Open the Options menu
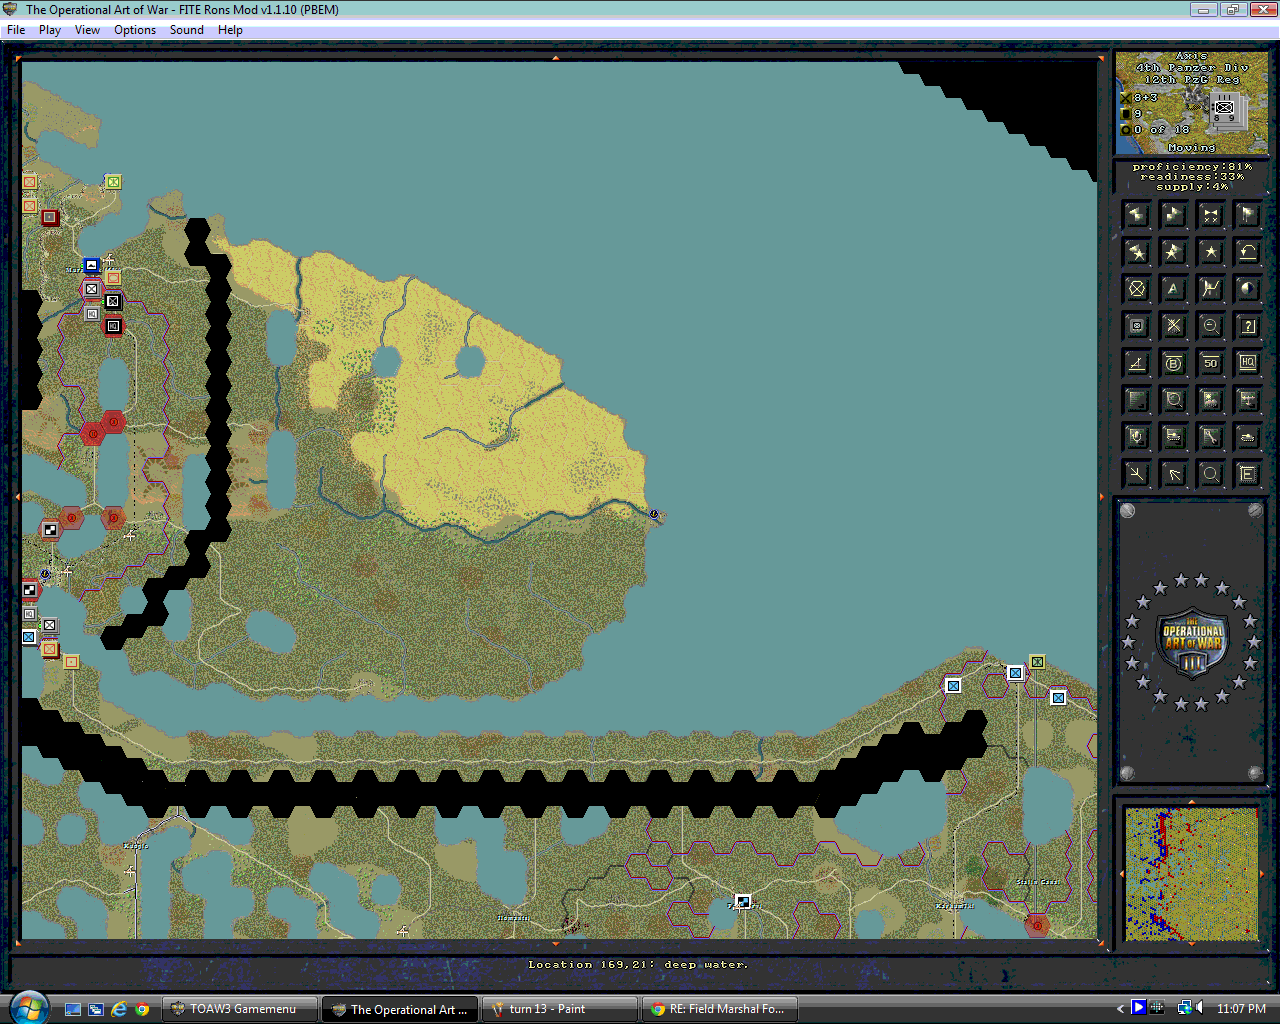This screenshot has height=1024, width=1280. pyautogui.click(x=135, y=30)
